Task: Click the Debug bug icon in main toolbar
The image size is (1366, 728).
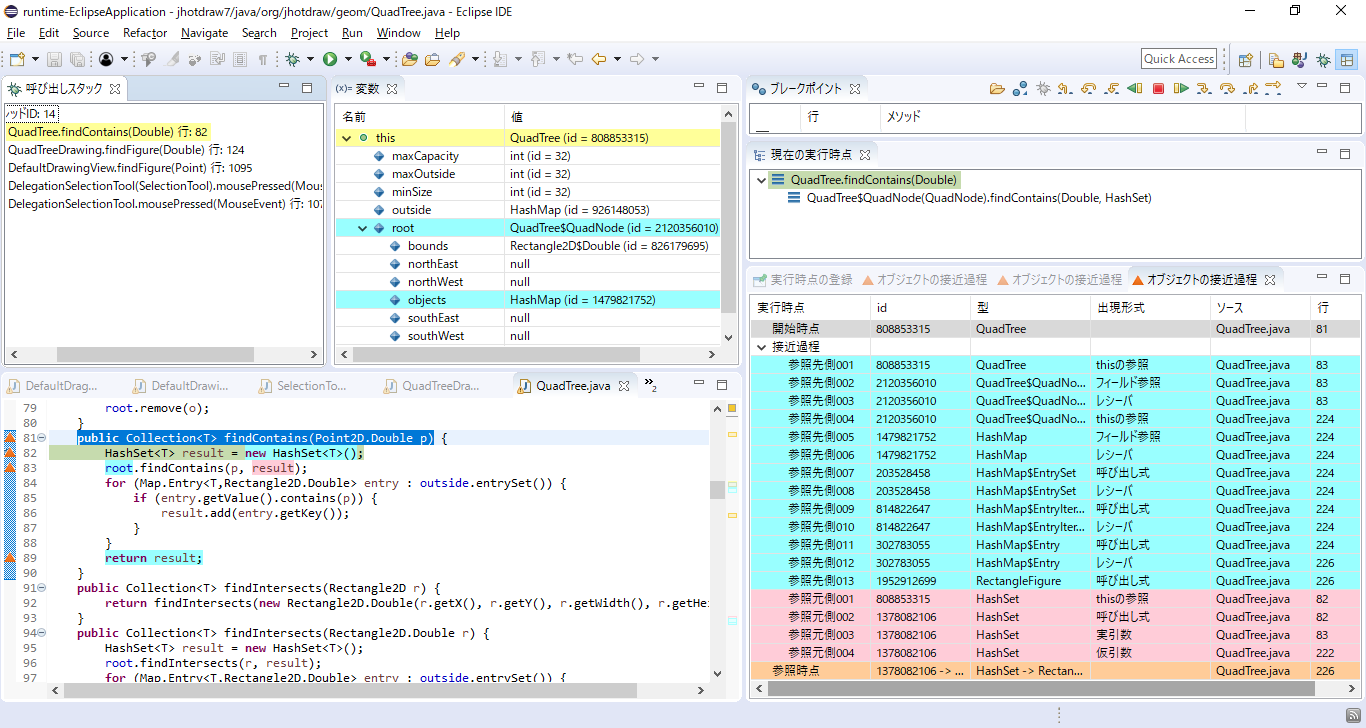Action: pos(291,59)
